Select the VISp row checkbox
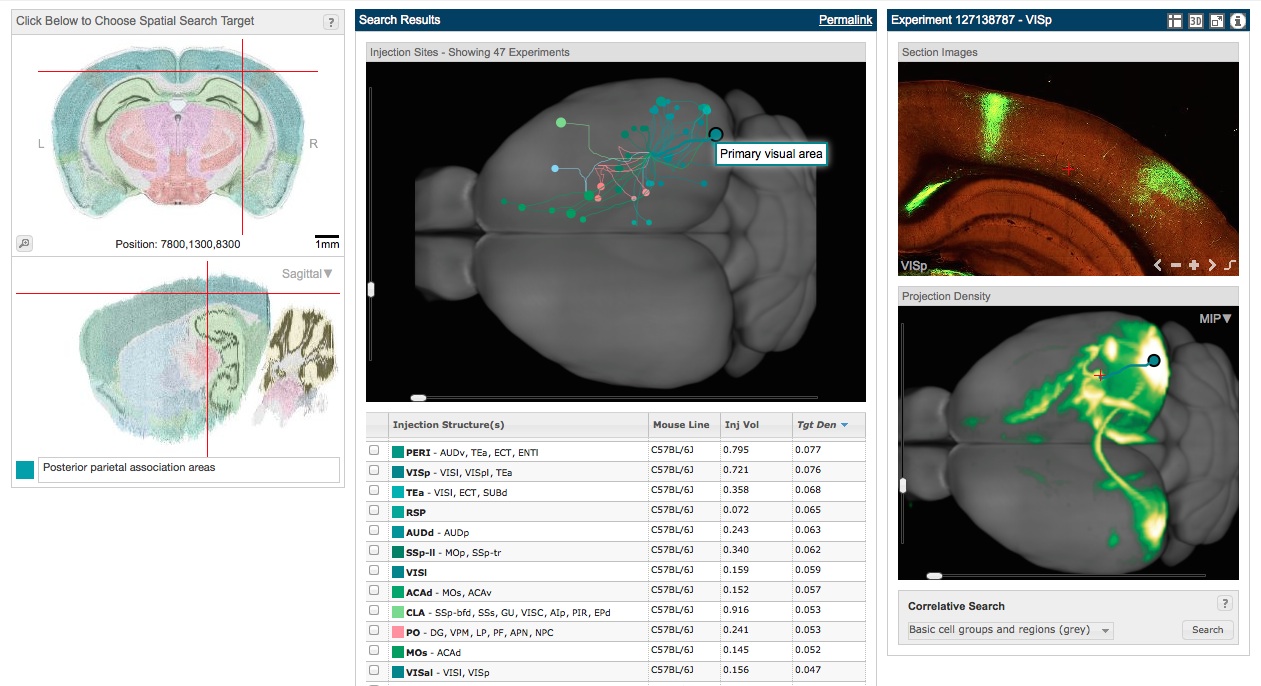Image resolution: width=1261 pixels, height=686 pixels. tap(374, 471)
